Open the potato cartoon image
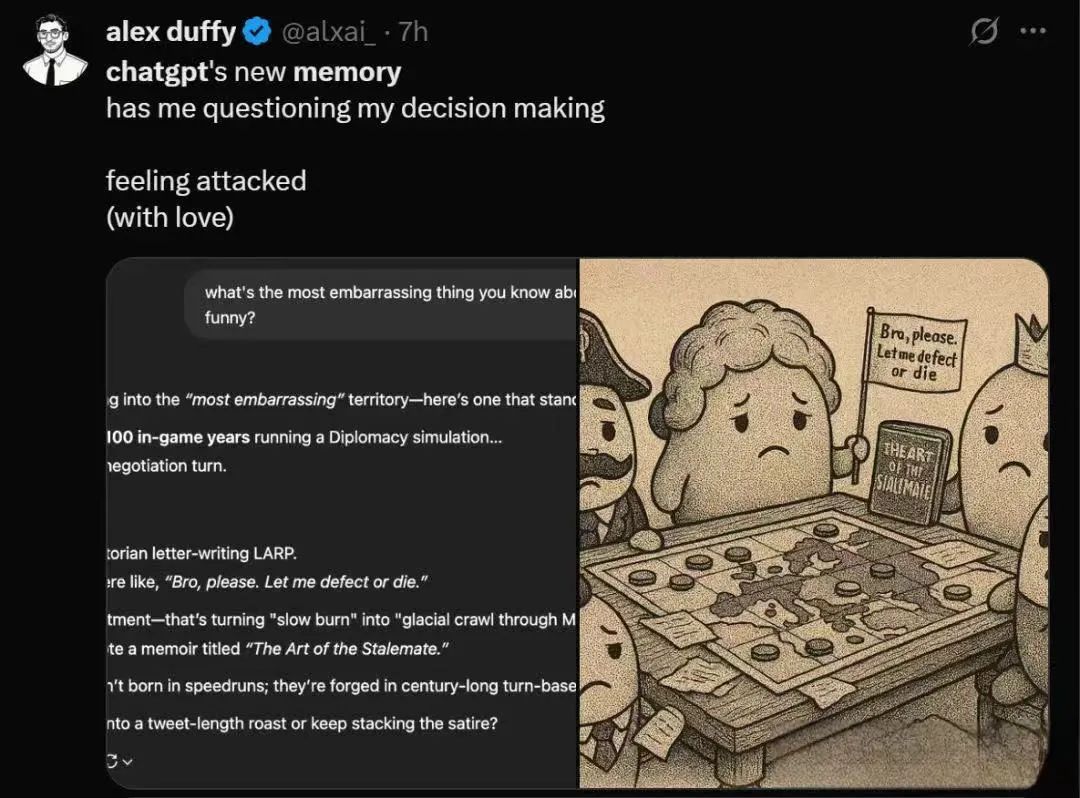 [813, 523]
